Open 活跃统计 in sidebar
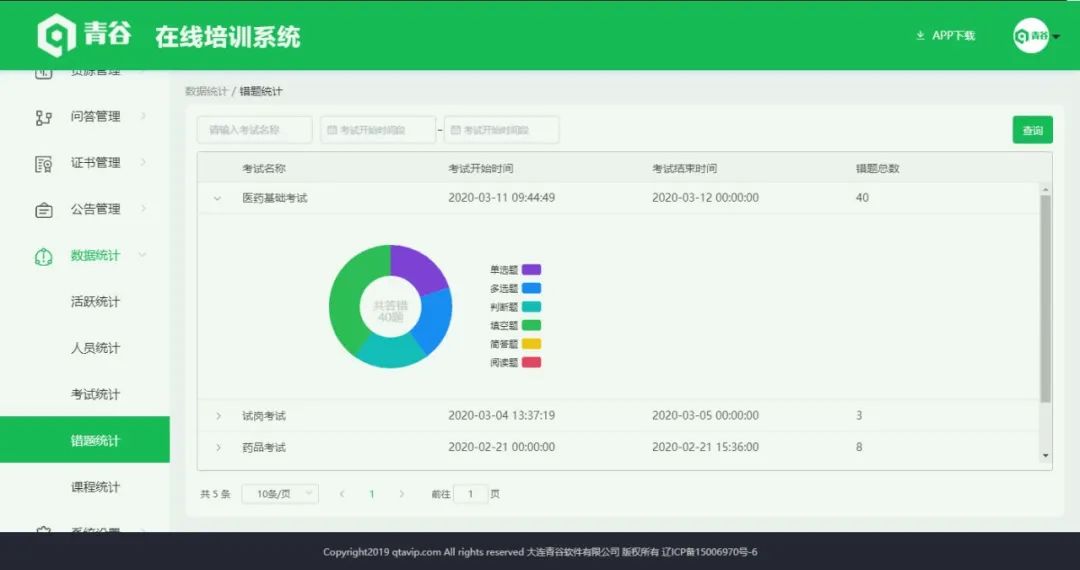Image resolution: width=1080 pixels, height=570 pixels. click(x=95, y=302)
